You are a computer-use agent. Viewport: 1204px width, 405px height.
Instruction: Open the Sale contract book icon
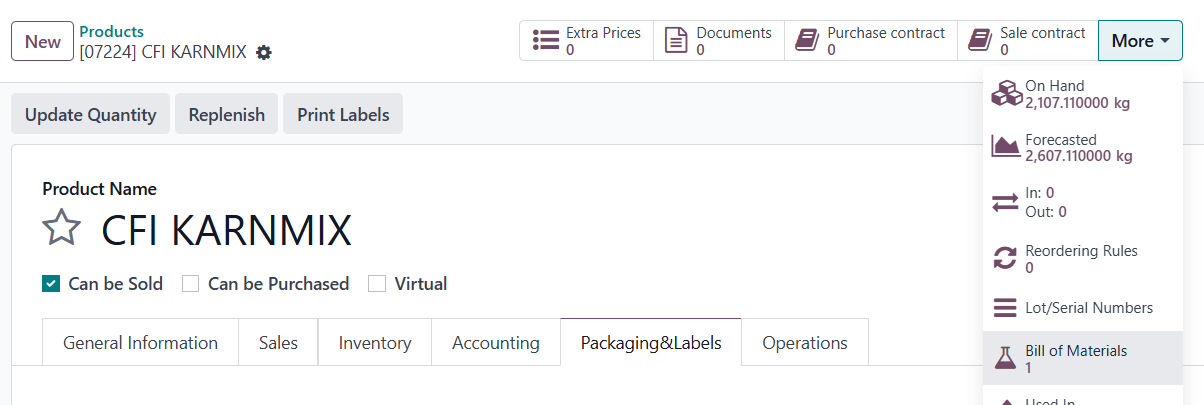click(x=980, y=40)
